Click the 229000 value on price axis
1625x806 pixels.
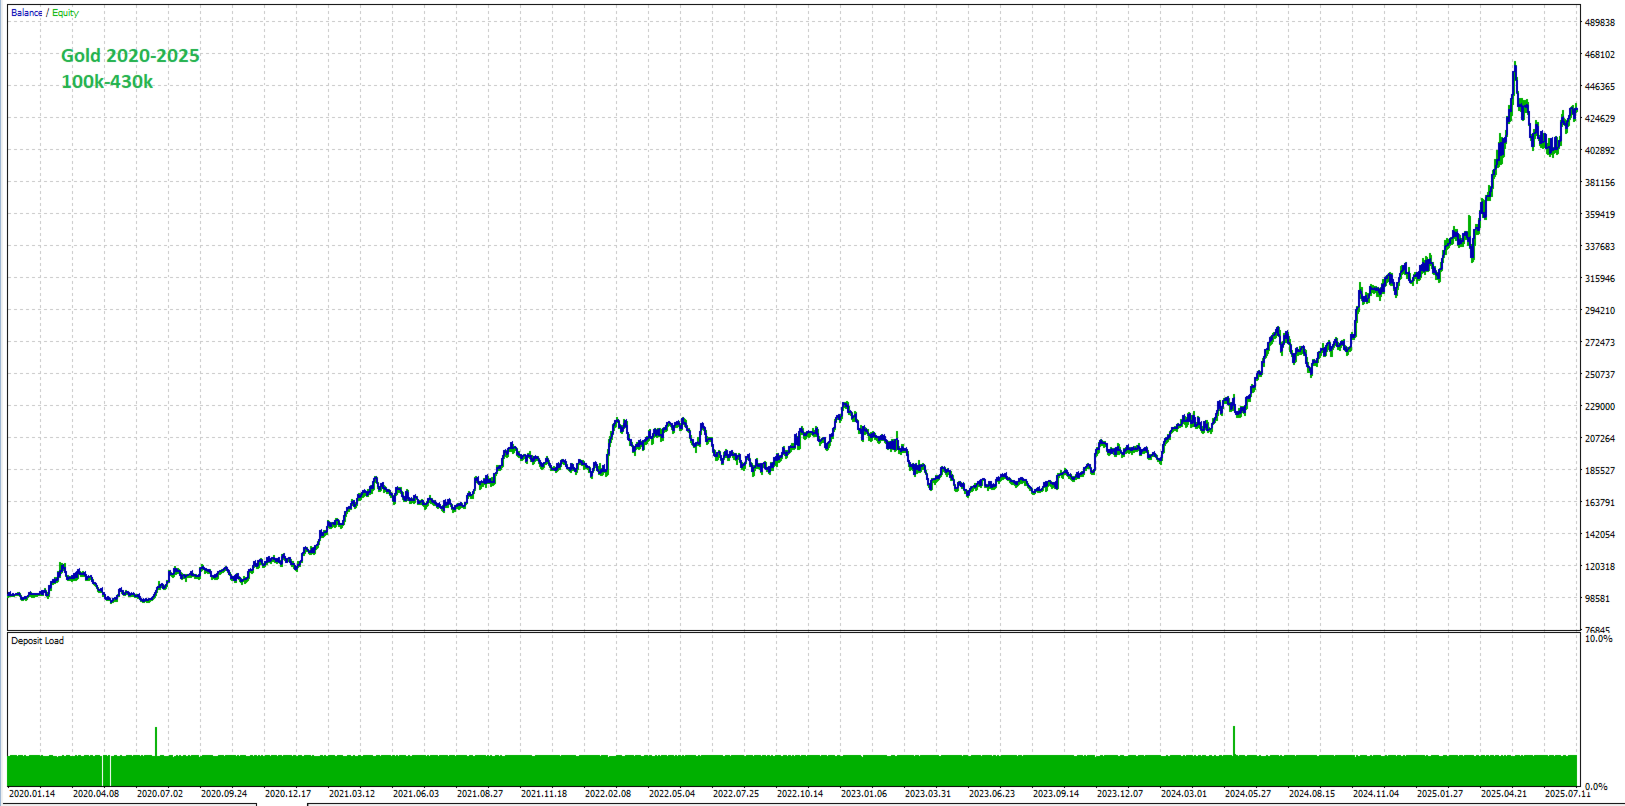coord(1600,407)
